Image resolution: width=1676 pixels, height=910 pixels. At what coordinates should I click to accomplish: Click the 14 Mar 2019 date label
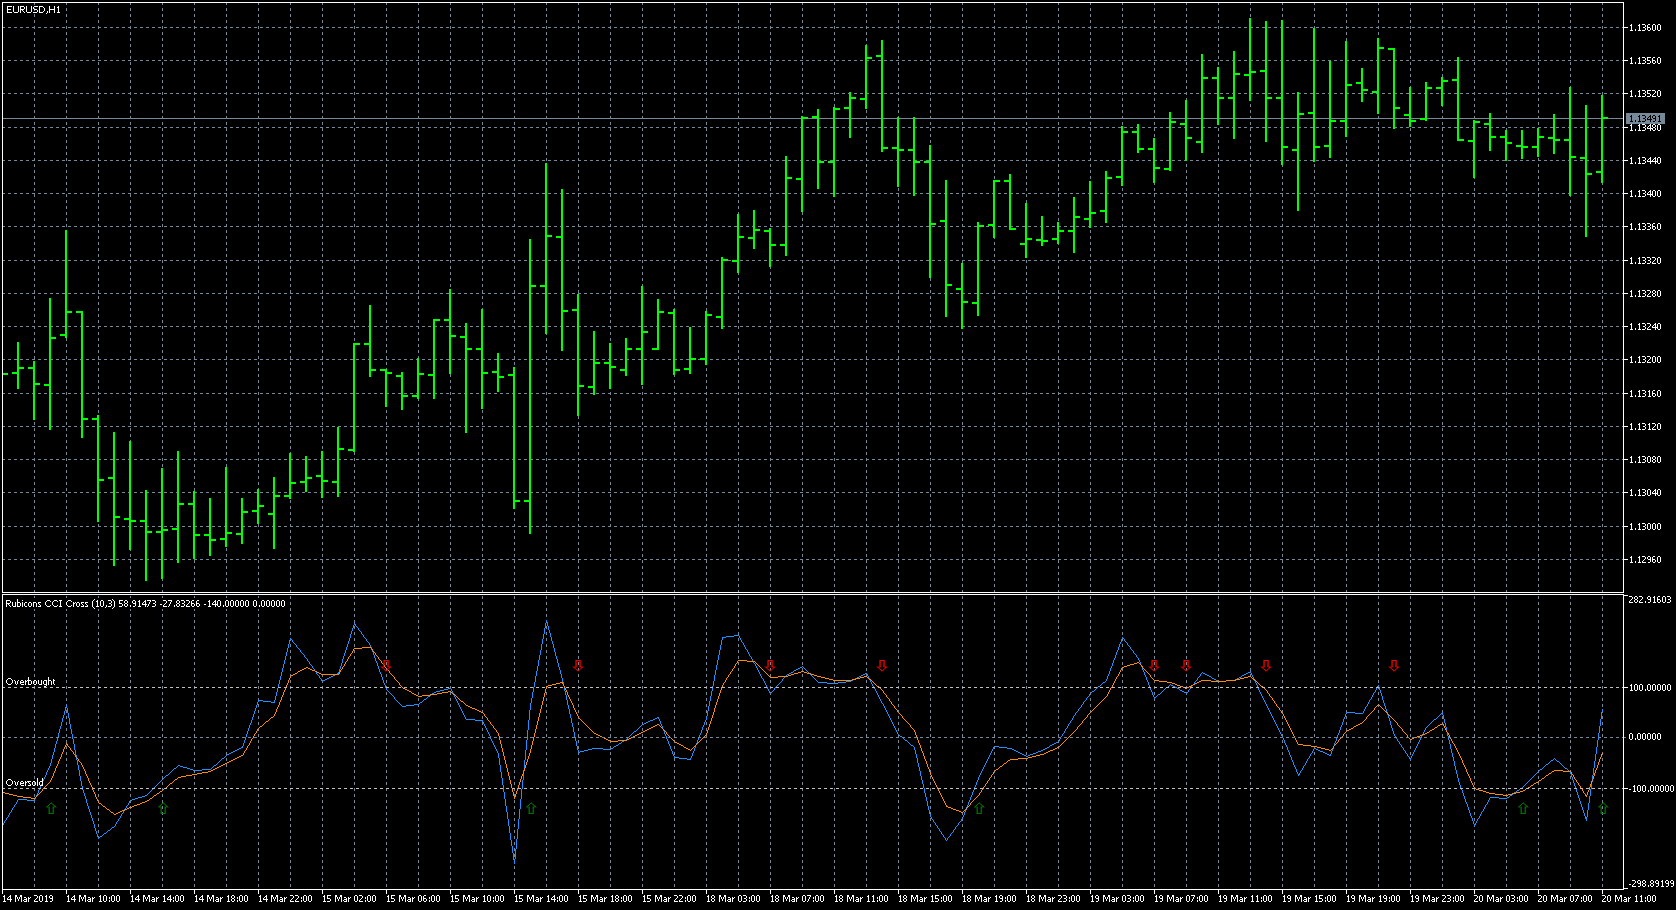point(28,899)
